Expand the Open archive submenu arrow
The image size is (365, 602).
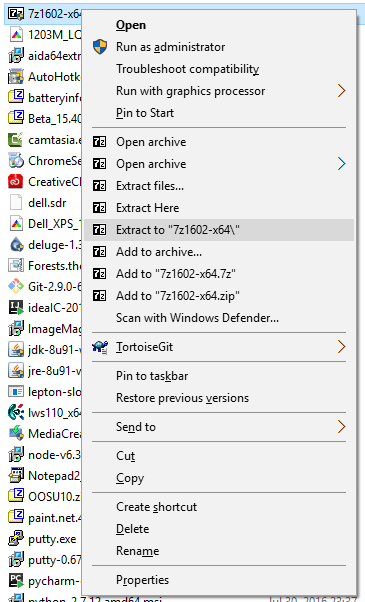point(341,164)
